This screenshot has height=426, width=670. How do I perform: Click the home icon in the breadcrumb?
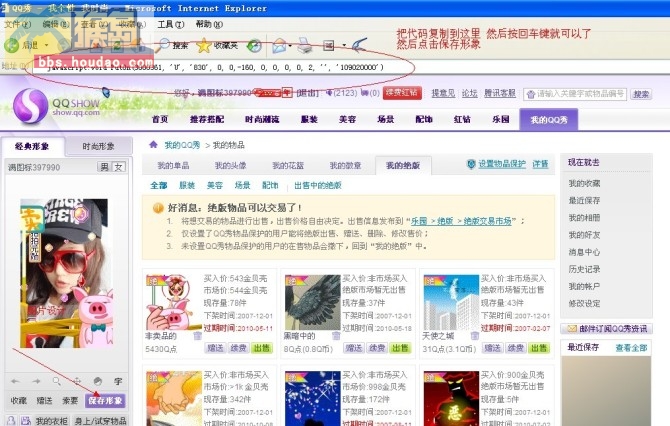coord(153,144)
